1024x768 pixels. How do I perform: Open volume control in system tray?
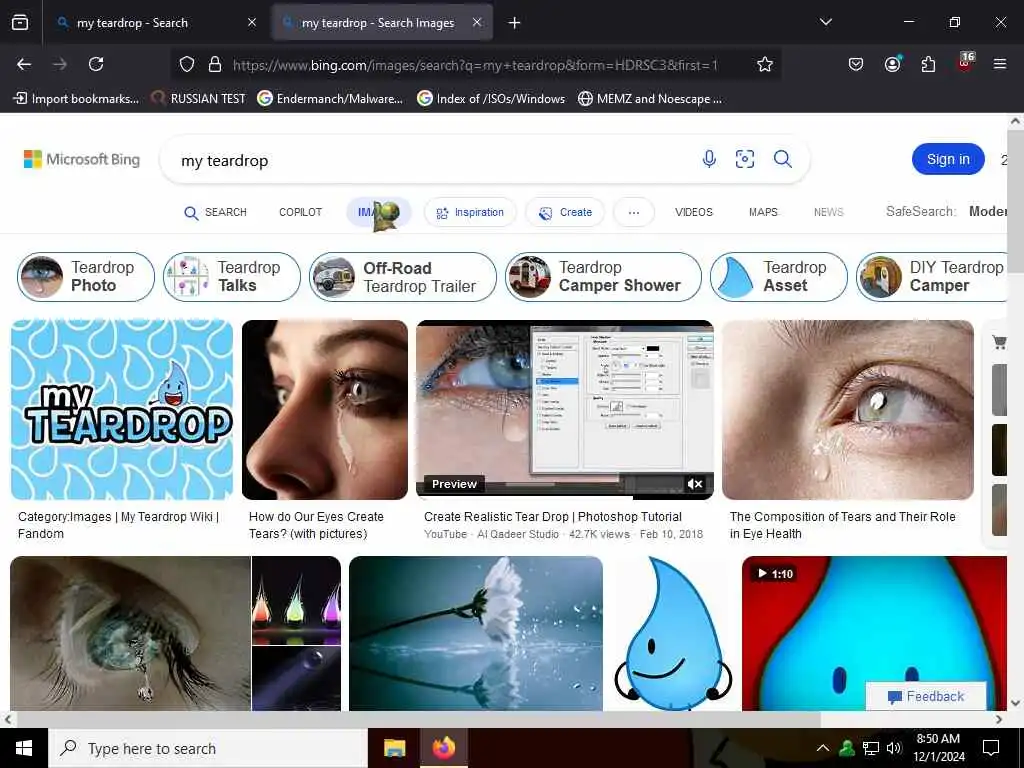point(894,748)
